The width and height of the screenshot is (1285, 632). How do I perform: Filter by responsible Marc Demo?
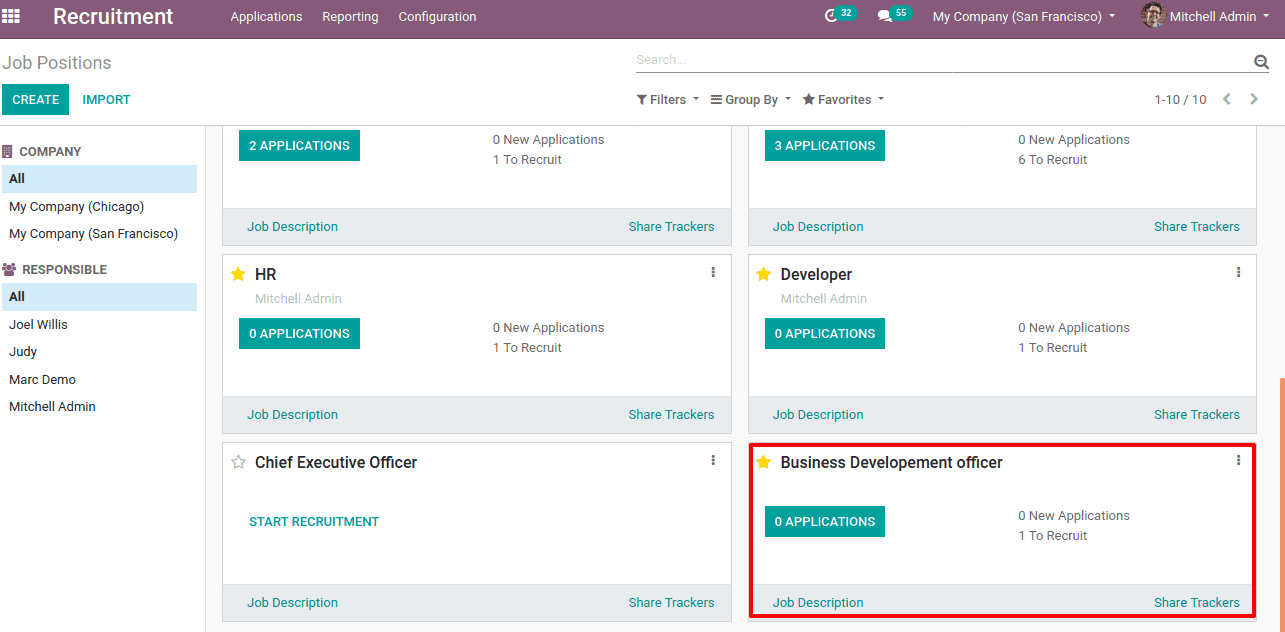(x=99, y=379)
